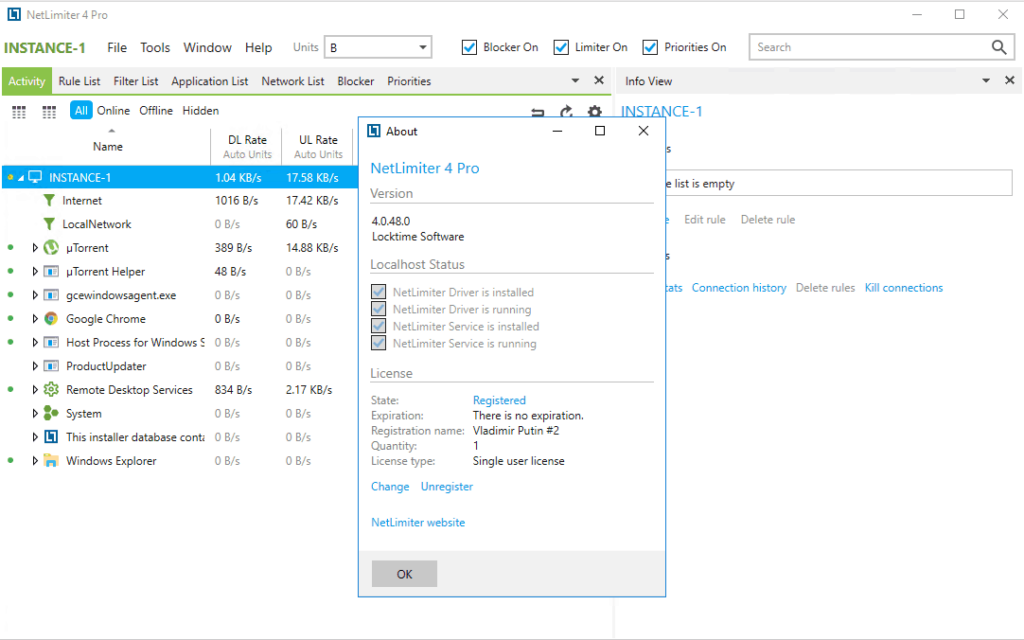Image resolution: width=1024 pixels, height=640 pixels.
Task: Click NetLimiter Service is running checkbox
Action: [378, 342]
